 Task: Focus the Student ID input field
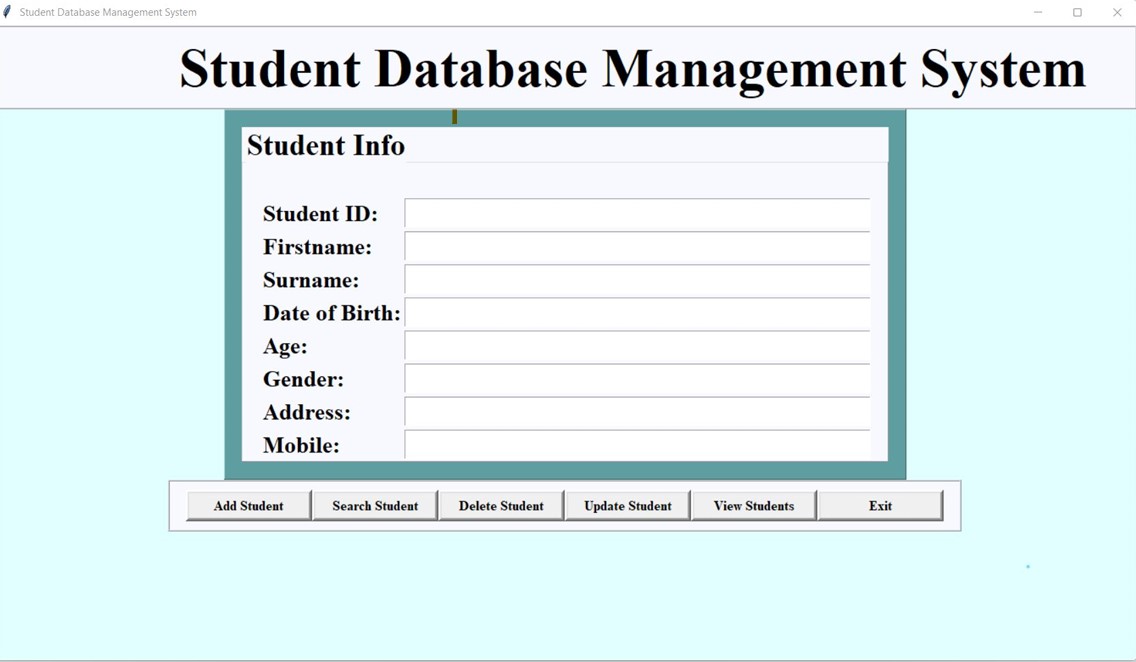tap(637, 214)
